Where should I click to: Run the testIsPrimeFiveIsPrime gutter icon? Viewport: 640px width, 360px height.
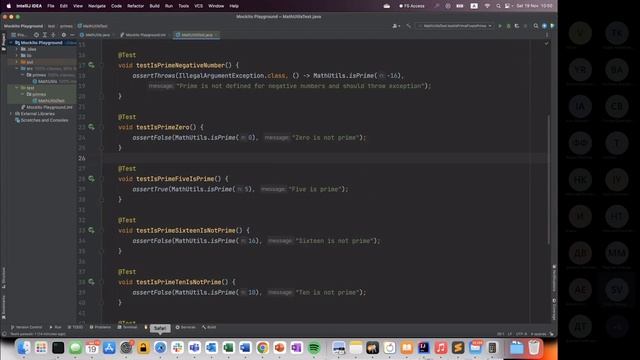tap(91, 179)
